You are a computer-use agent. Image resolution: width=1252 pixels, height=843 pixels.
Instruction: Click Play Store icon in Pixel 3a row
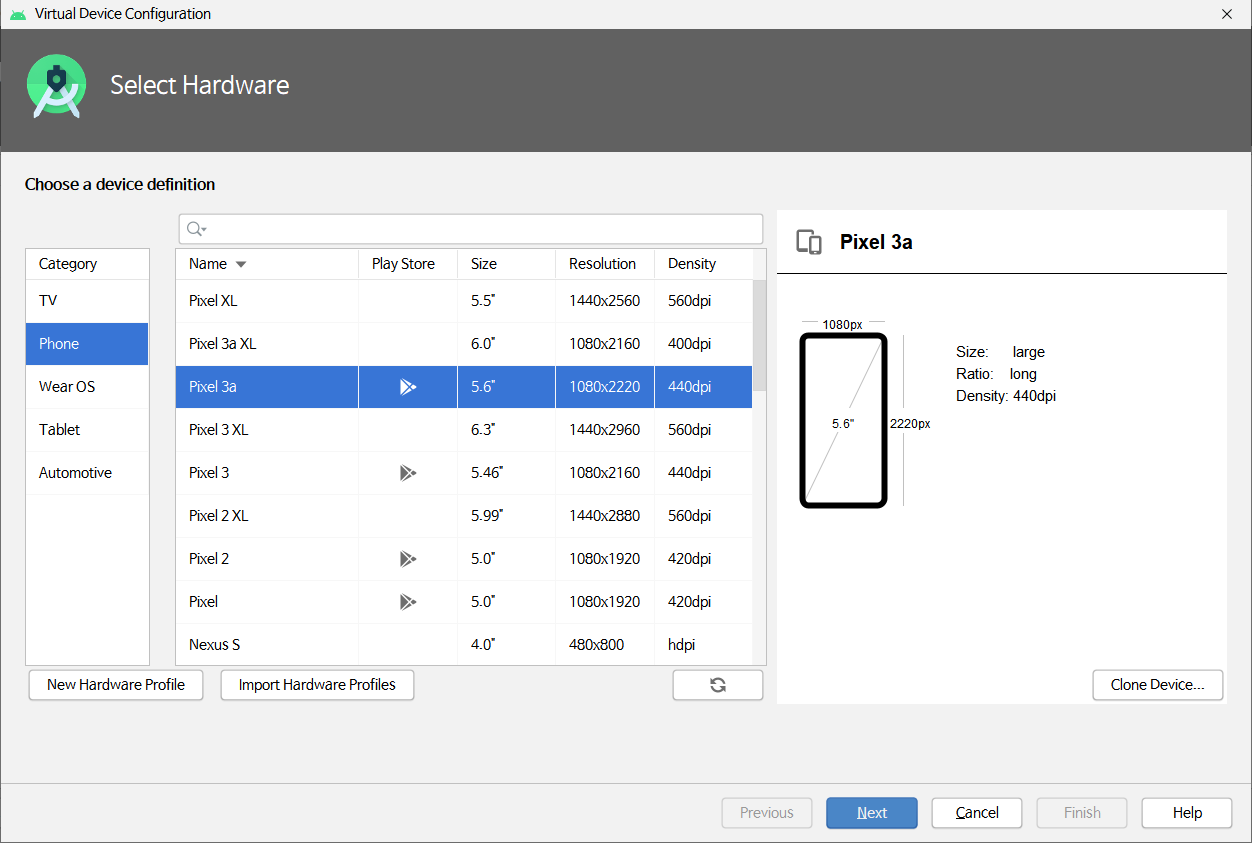407,387
